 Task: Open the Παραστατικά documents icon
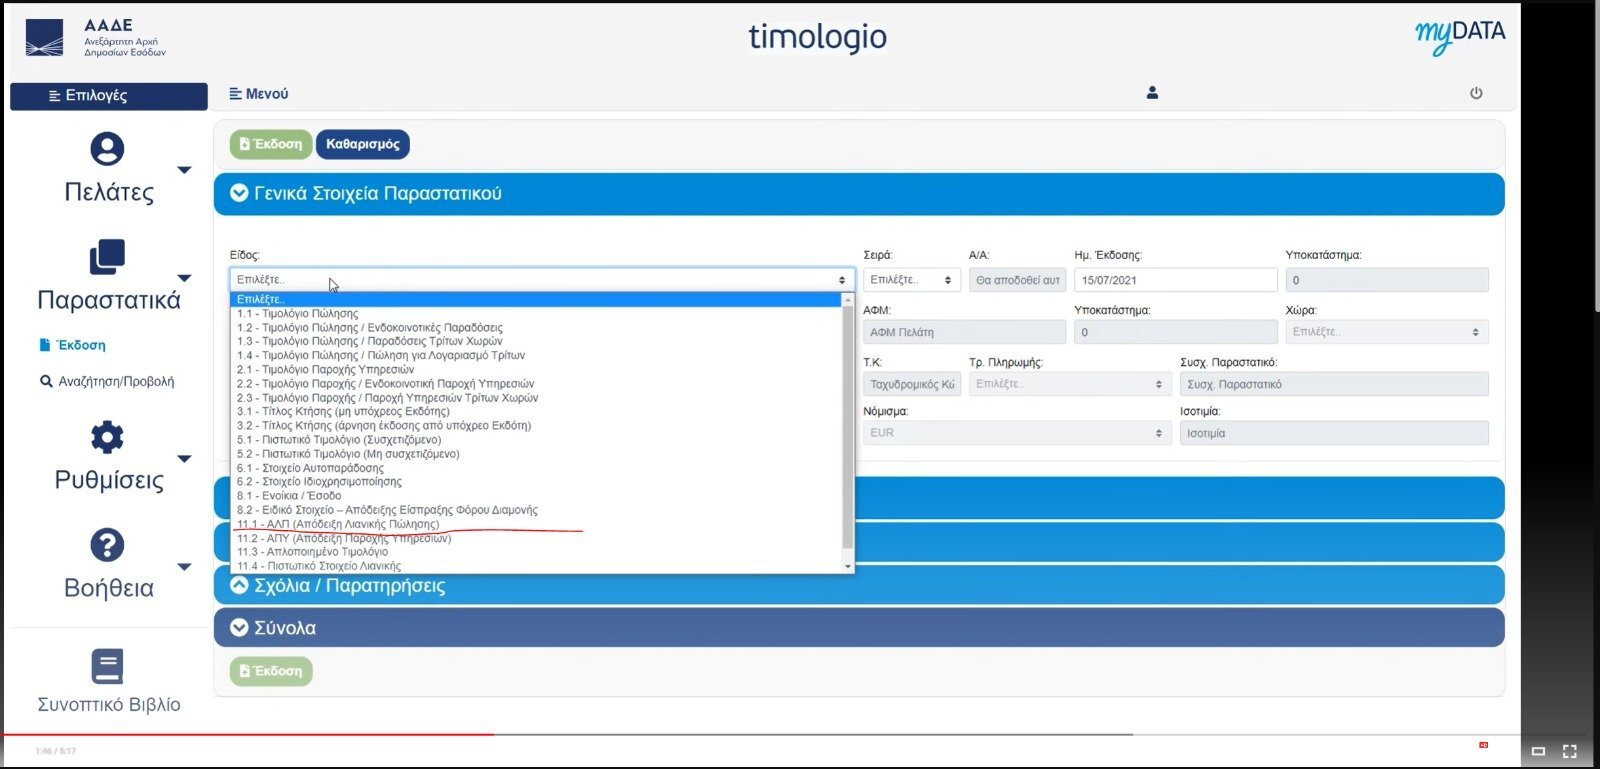coord(107,257)
